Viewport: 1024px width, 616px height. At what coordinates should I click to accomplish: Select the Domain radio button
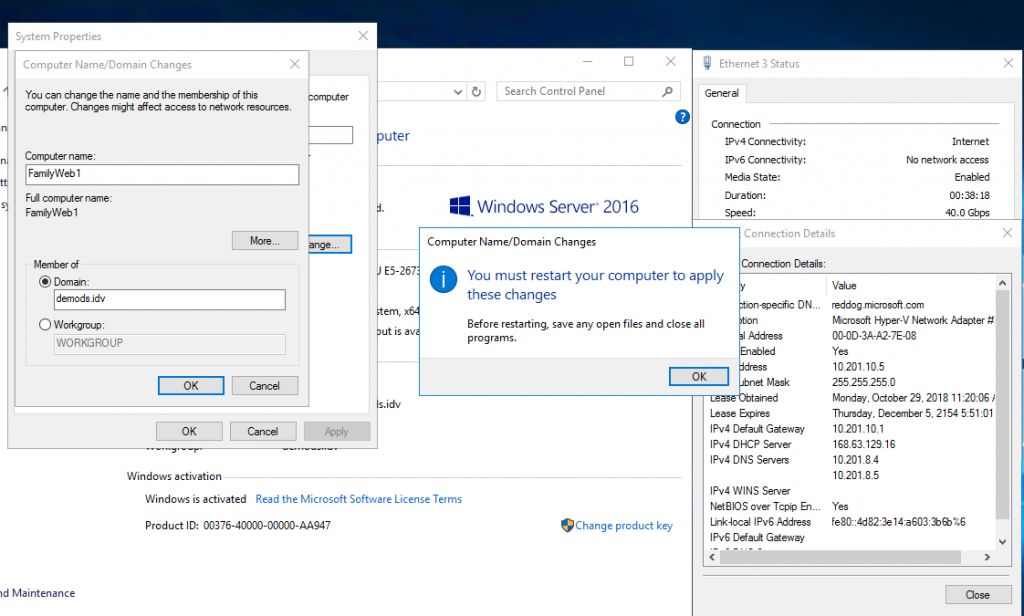tap(45, 282)
